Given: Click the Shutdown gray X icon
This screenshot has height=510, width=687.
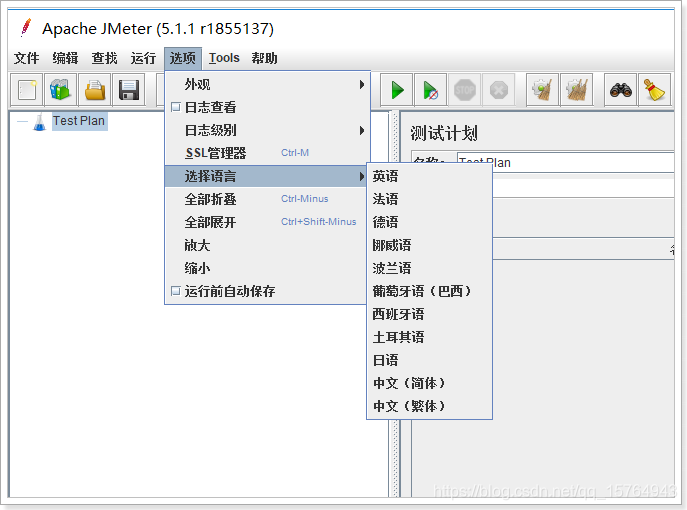Looking at the screenshot, I should click(499, 90).
